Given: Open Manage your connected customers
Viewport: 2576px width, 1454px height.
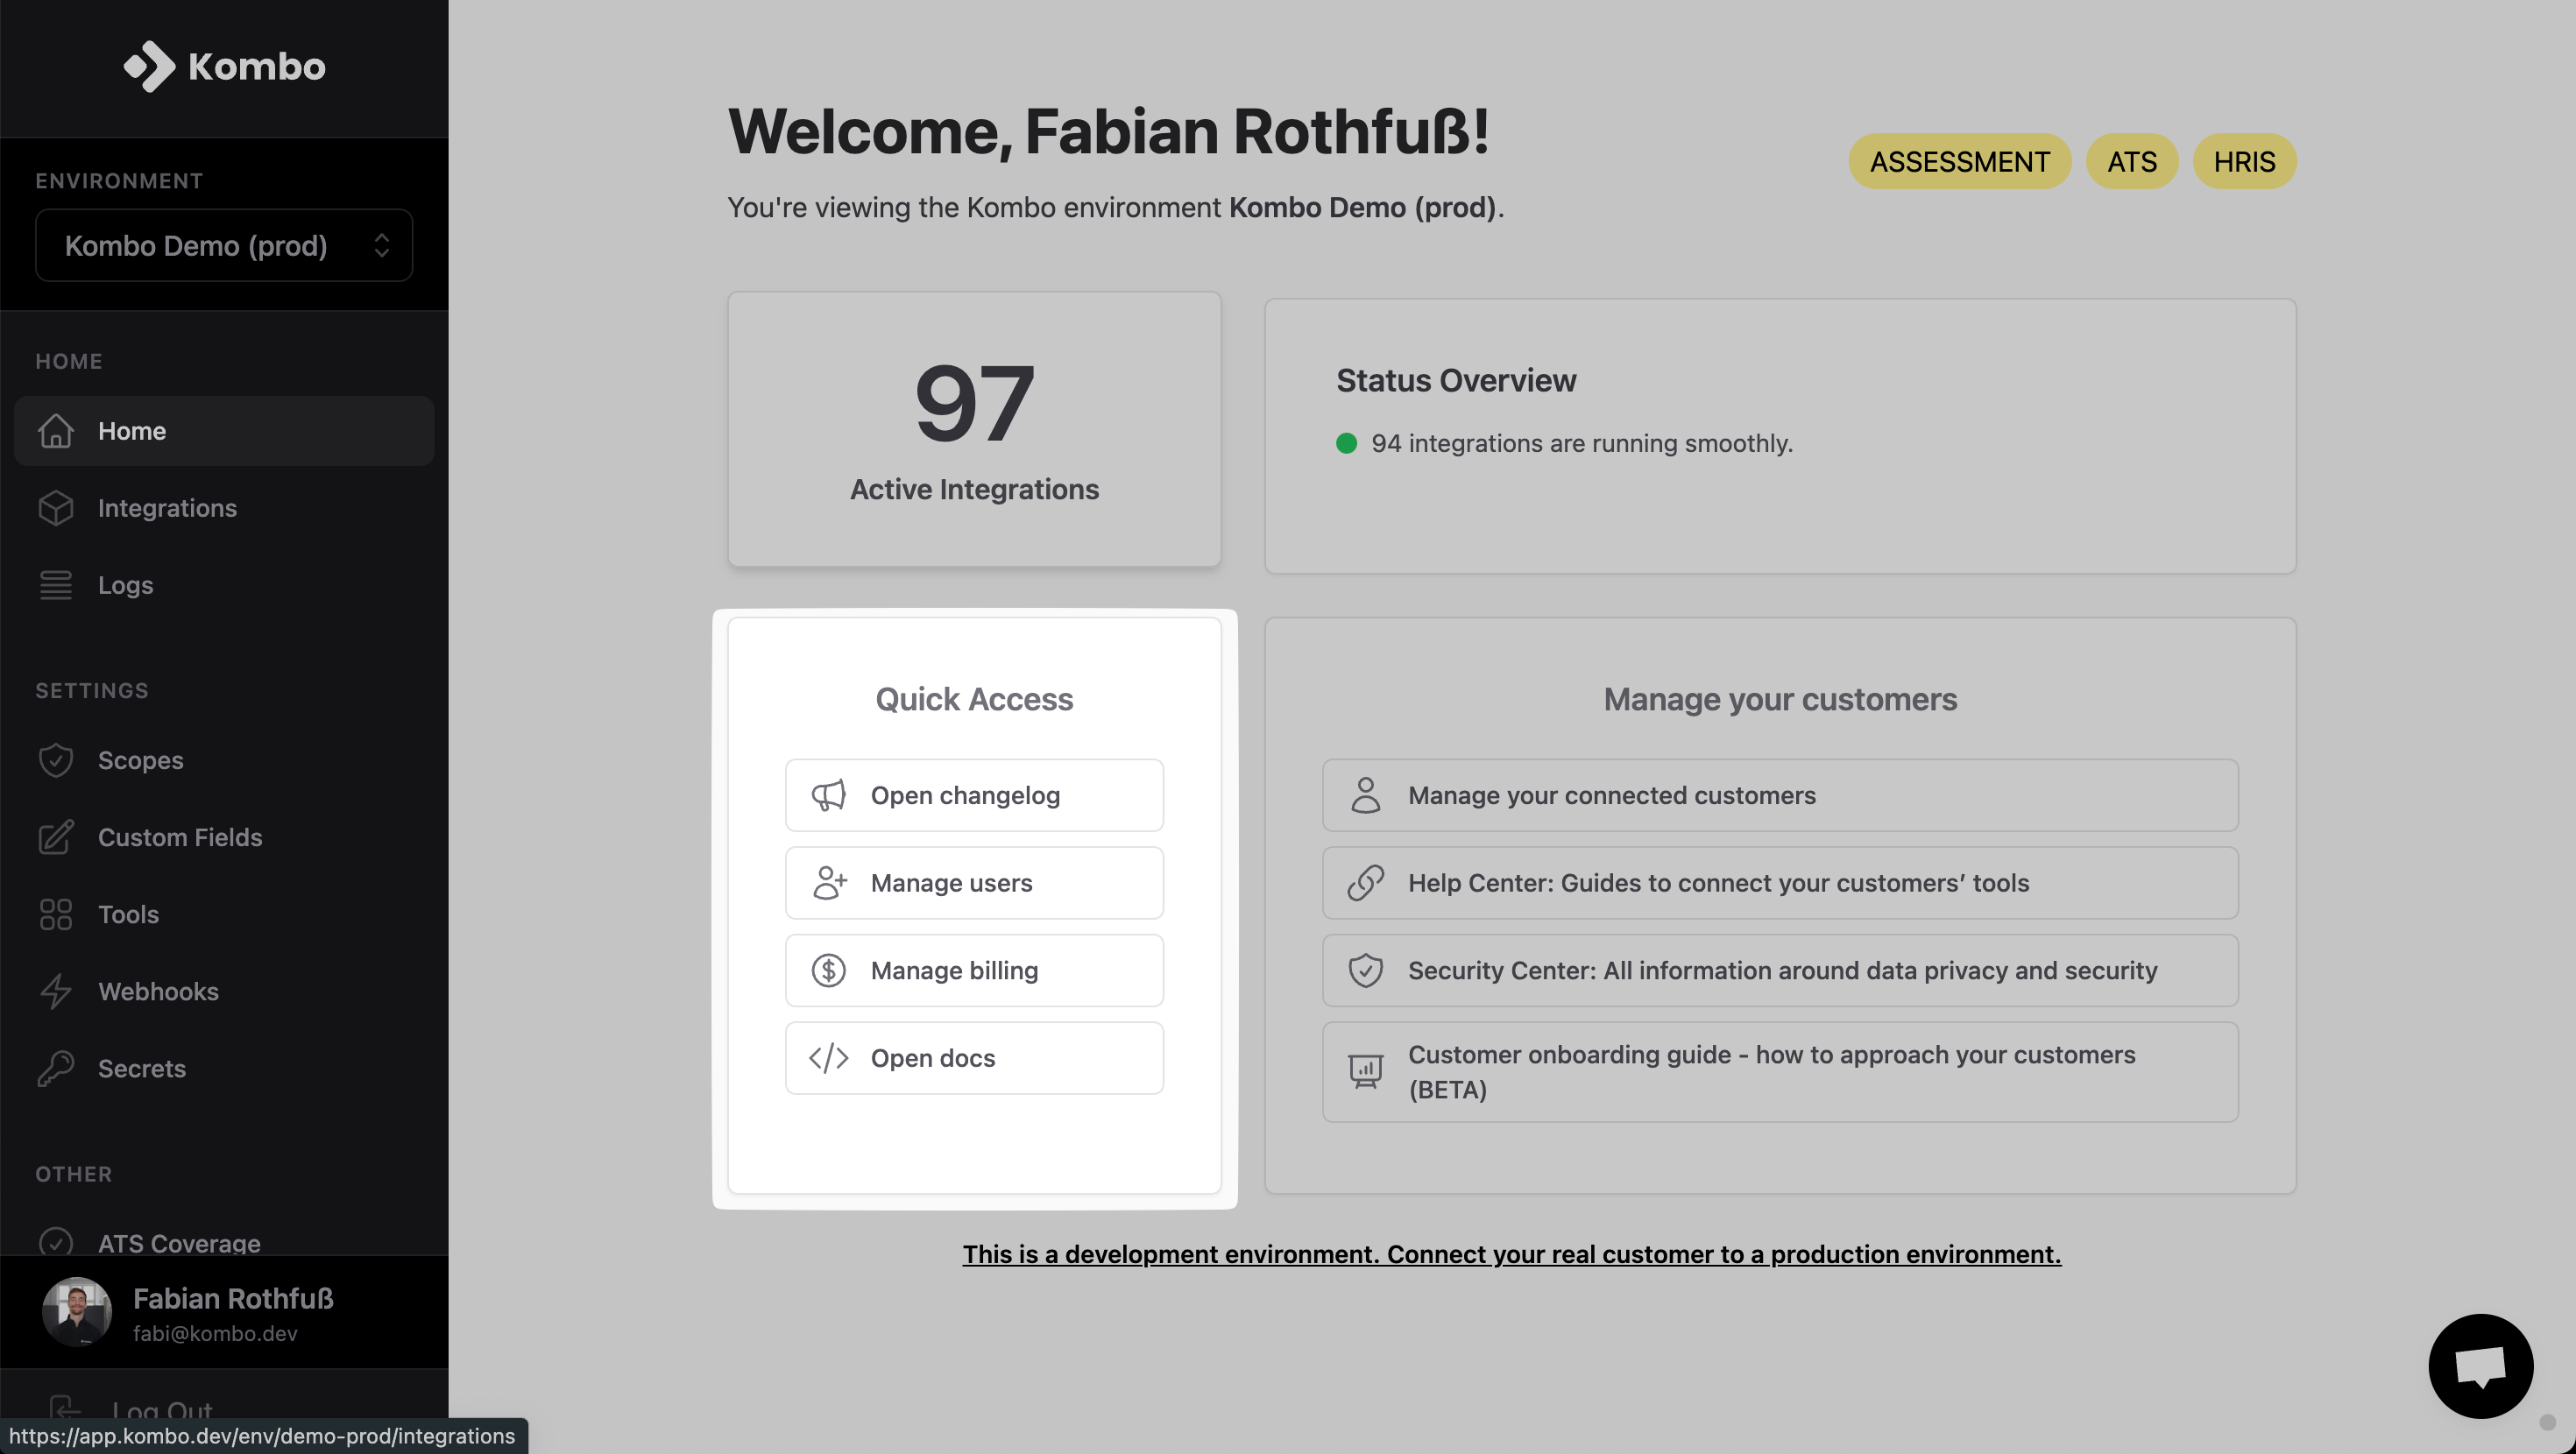Looking at the screenshot, I should click(1780, 795).
